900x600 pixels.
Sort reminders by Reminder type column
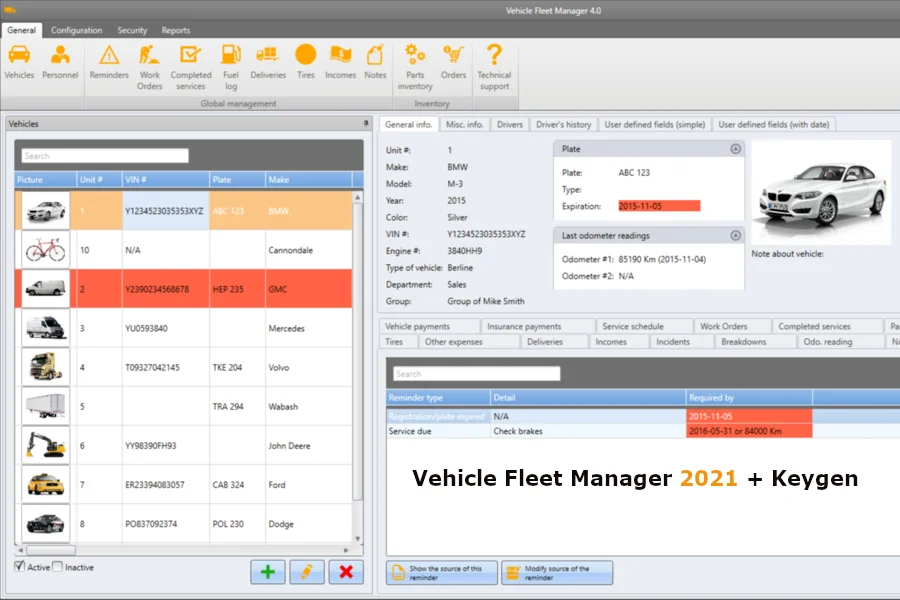[439, 397]
